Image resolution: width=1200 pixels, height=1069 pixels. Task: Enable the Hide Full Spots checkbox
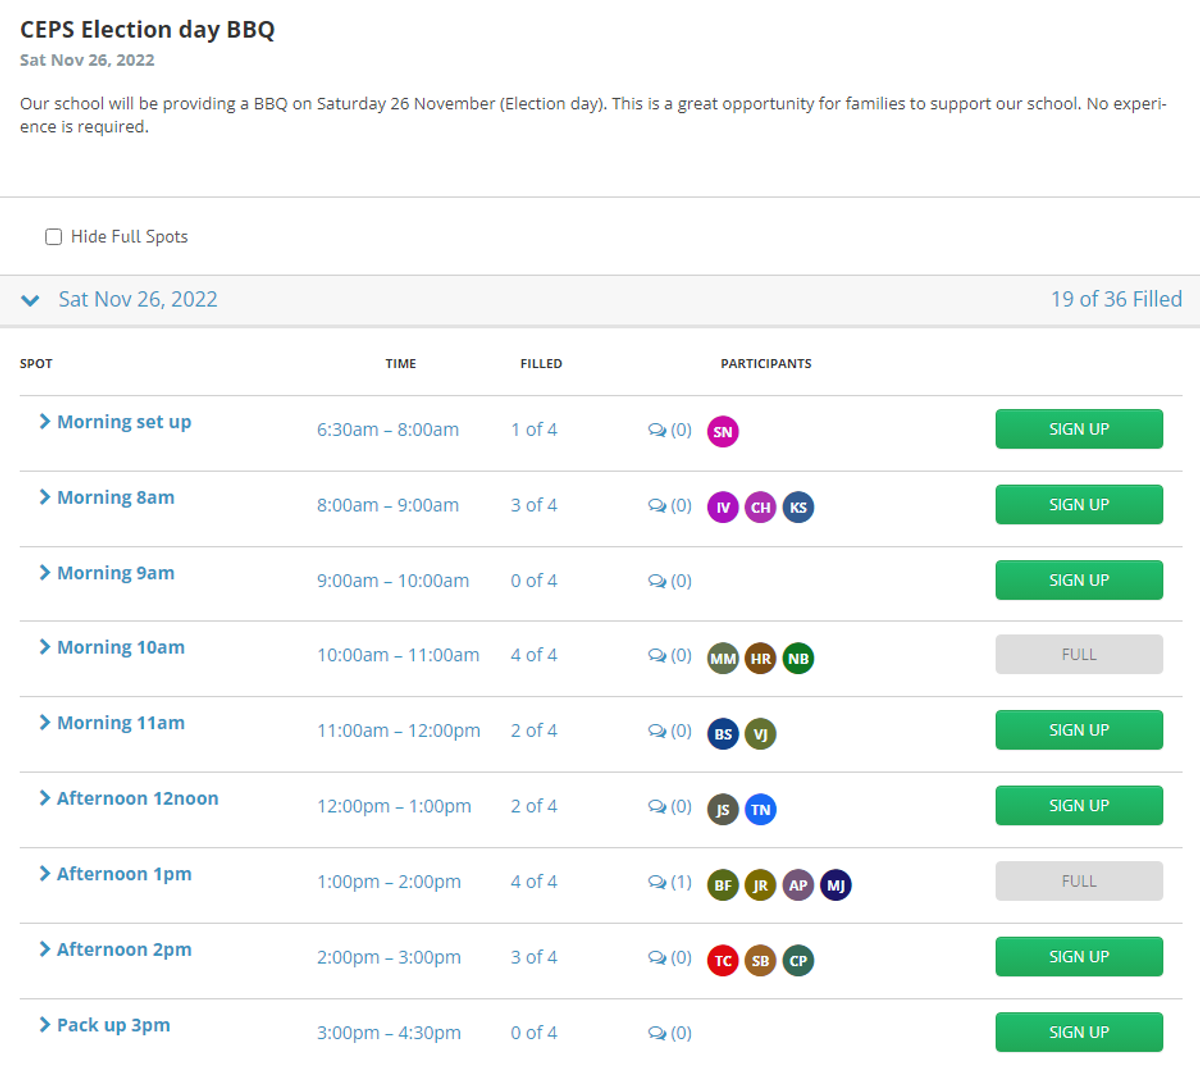54,237
